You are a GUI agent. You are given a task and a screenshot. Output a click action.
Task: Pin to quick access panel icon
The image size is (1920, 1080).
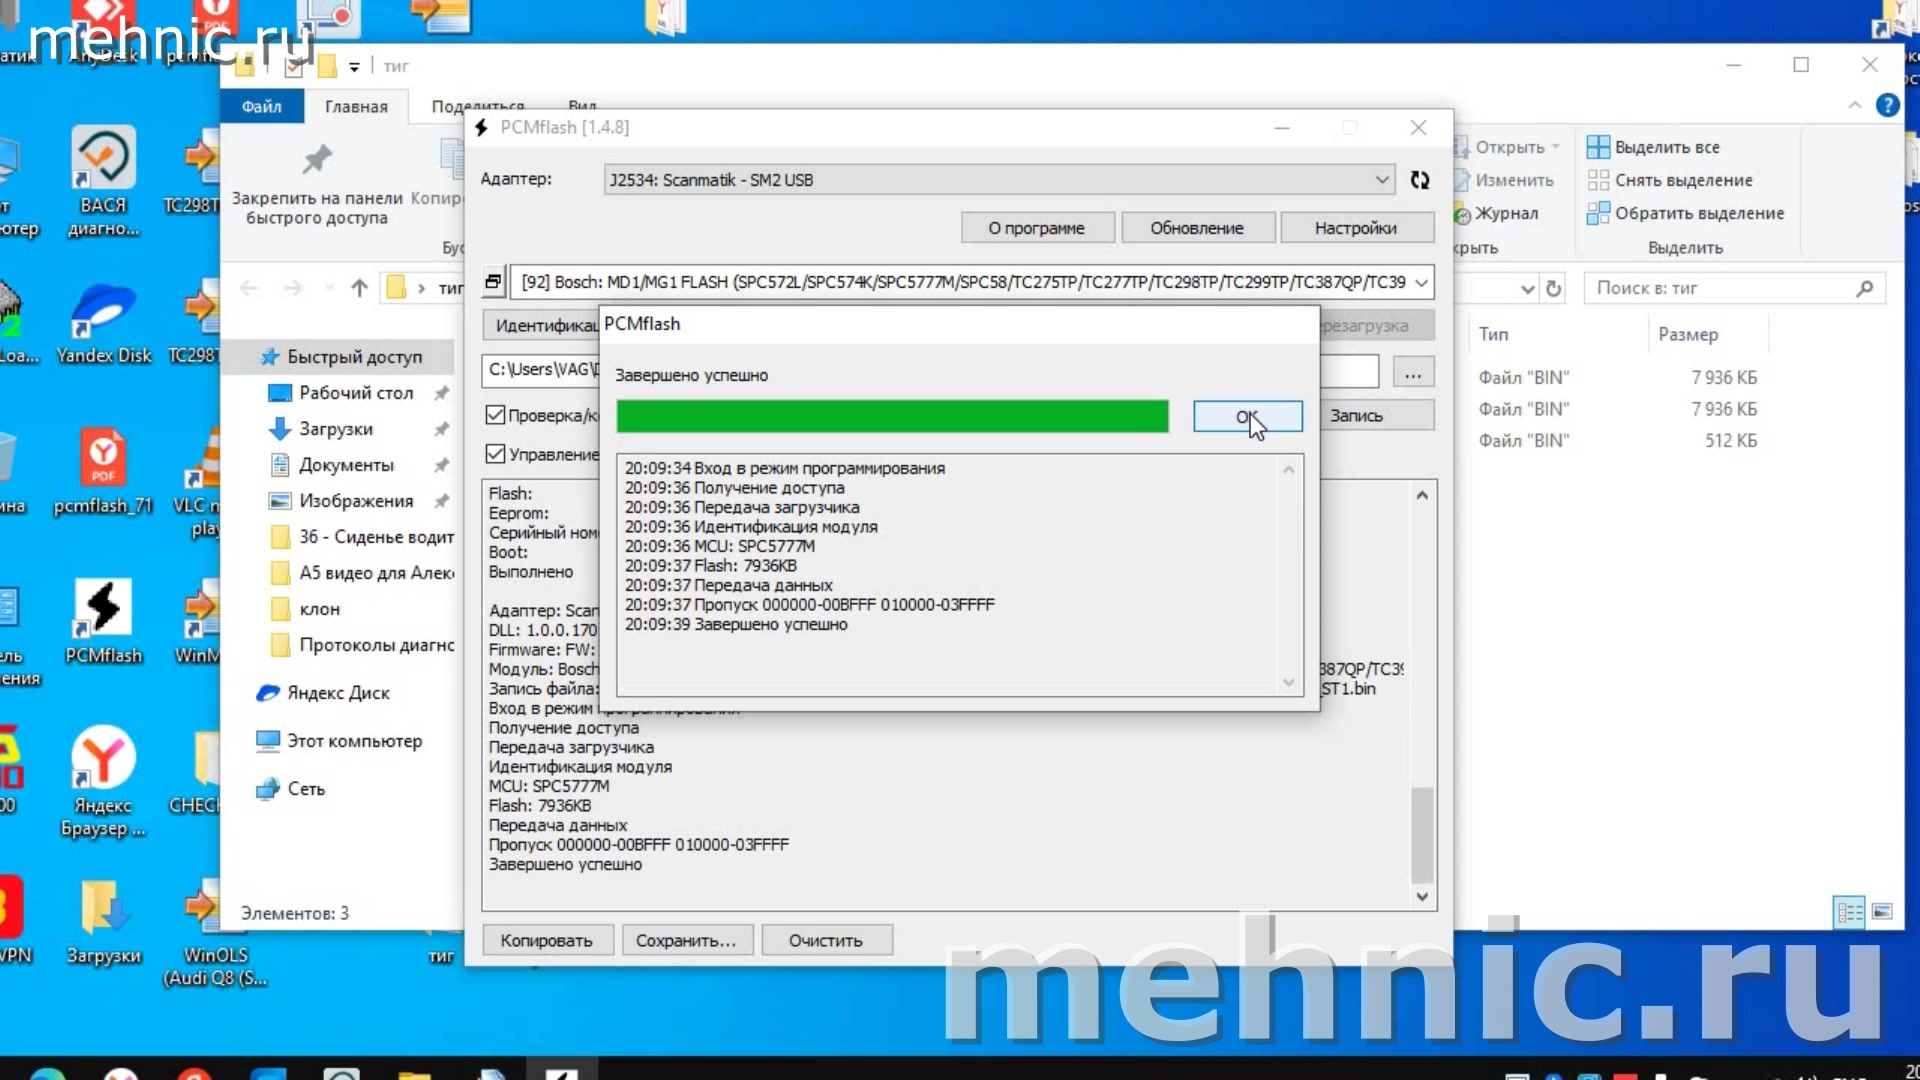point(317,160)
